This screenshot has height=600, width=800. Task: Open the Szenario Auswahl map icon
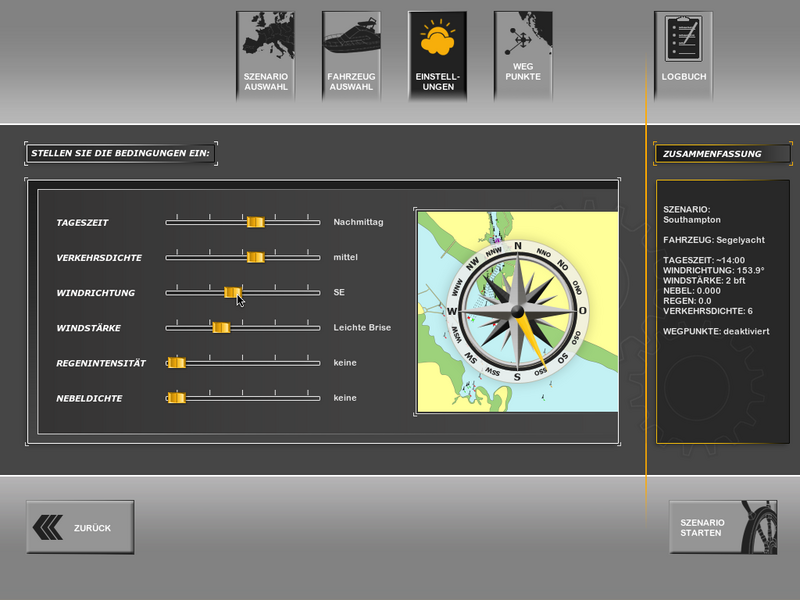tap(265, 38)
